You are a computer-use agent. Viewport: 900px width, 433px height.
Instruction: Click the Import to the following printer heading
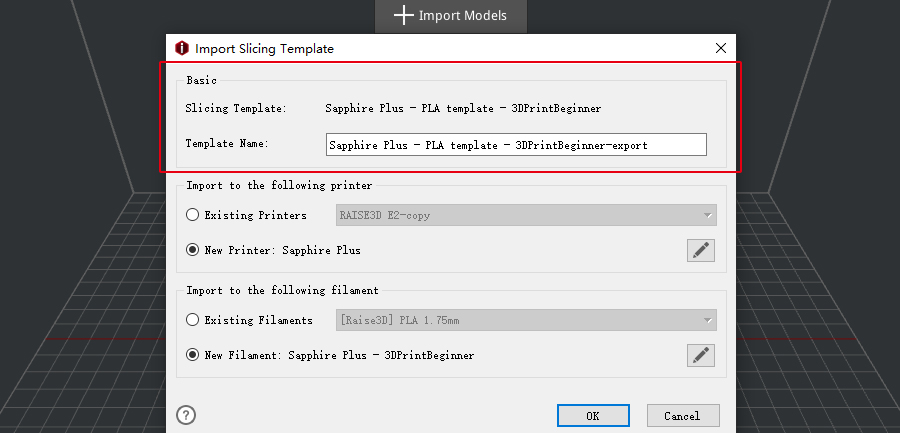pos(279,185)
